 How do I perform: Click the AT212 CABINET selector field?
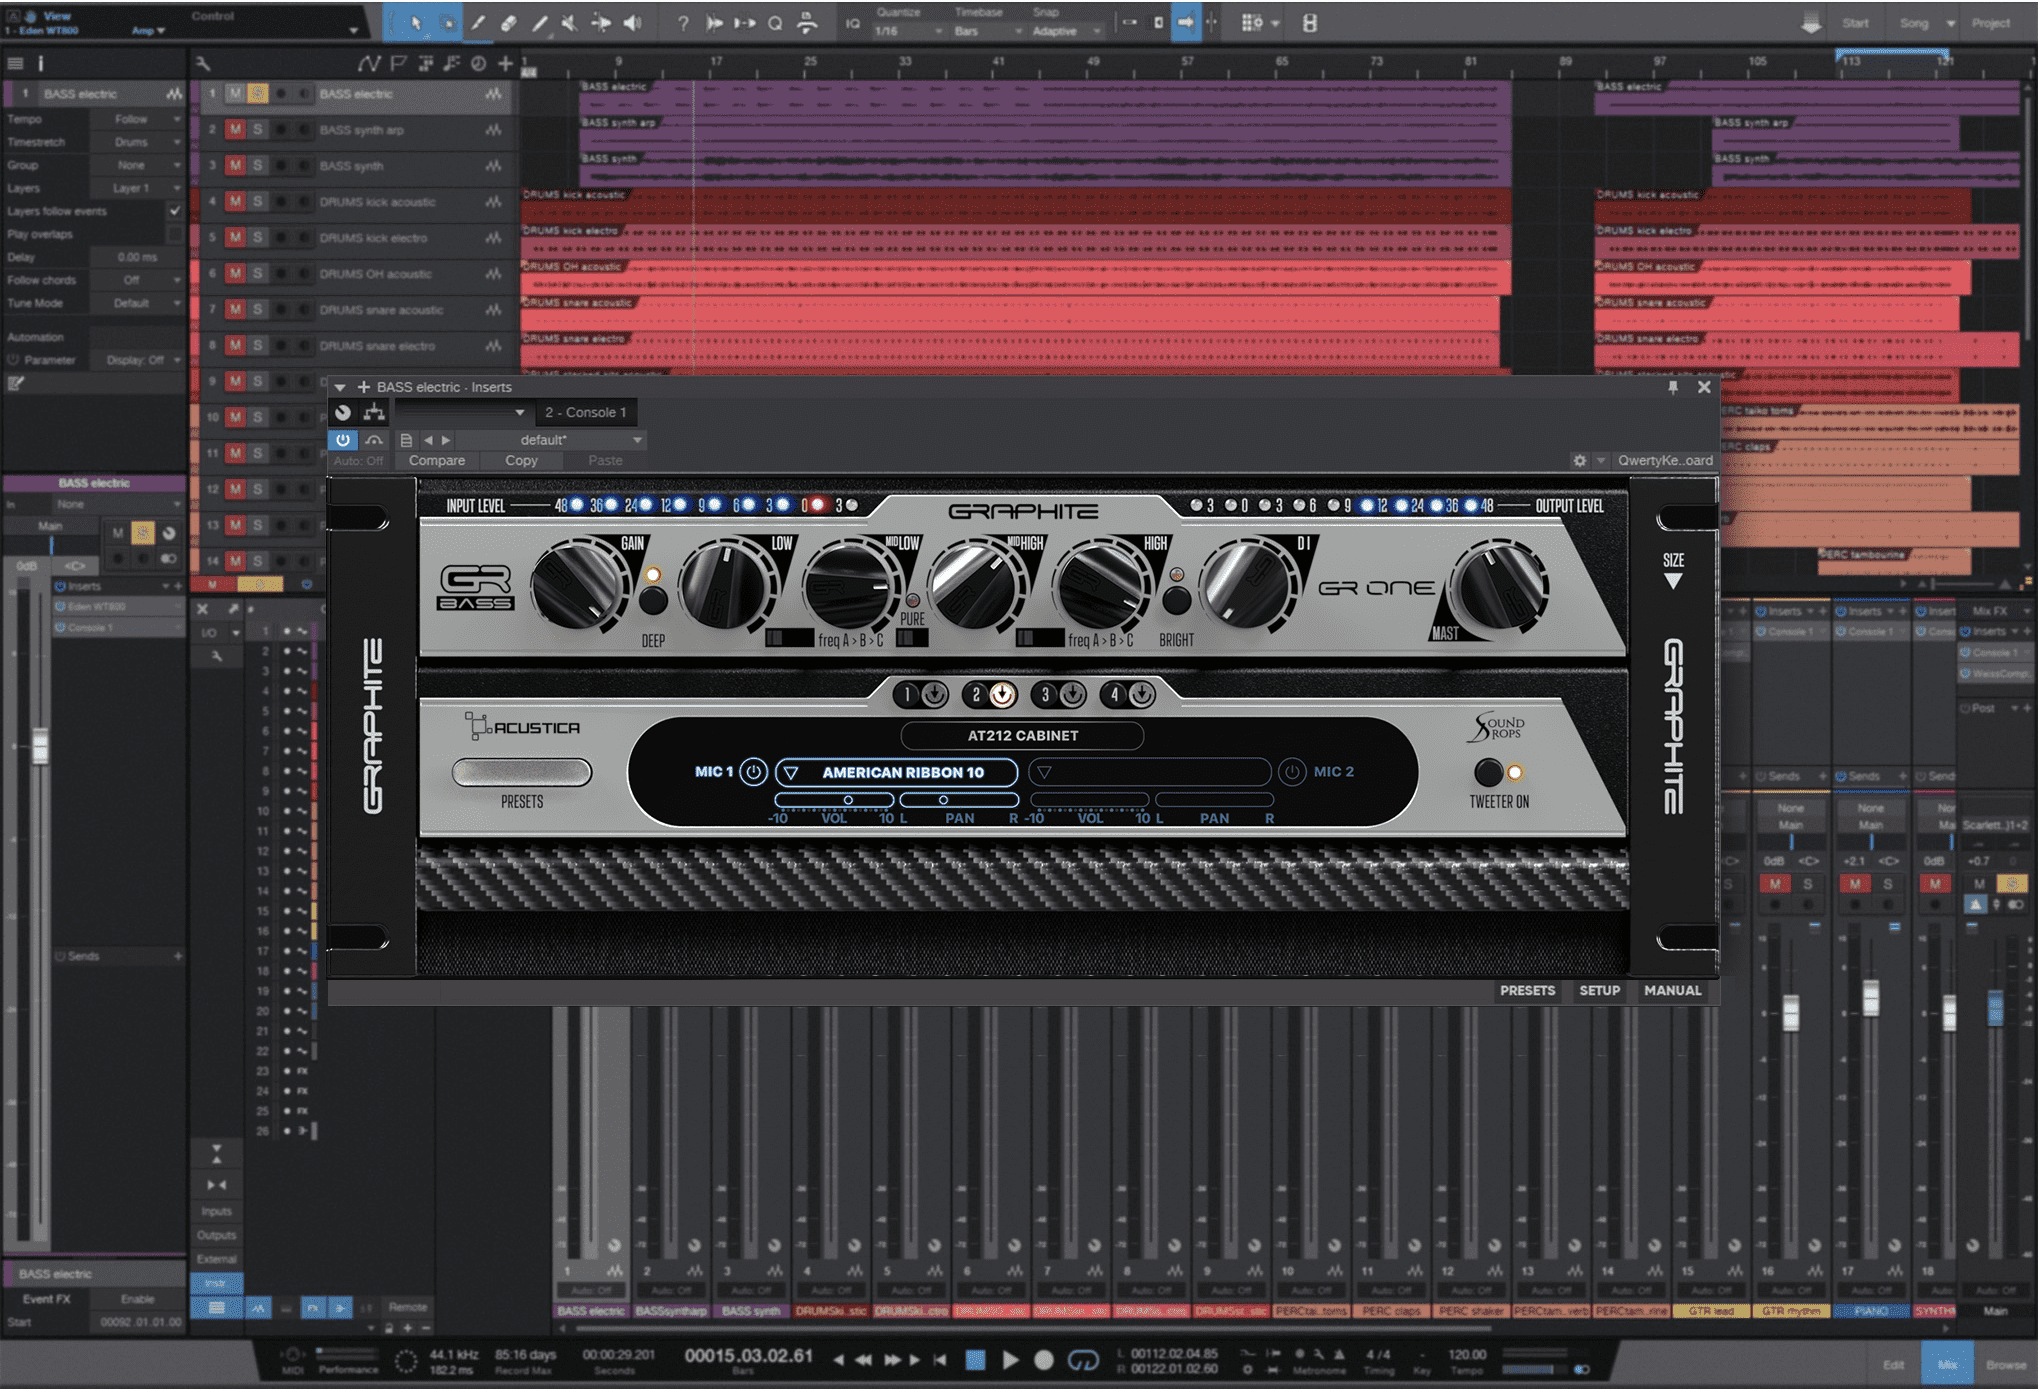[1022, 735]
